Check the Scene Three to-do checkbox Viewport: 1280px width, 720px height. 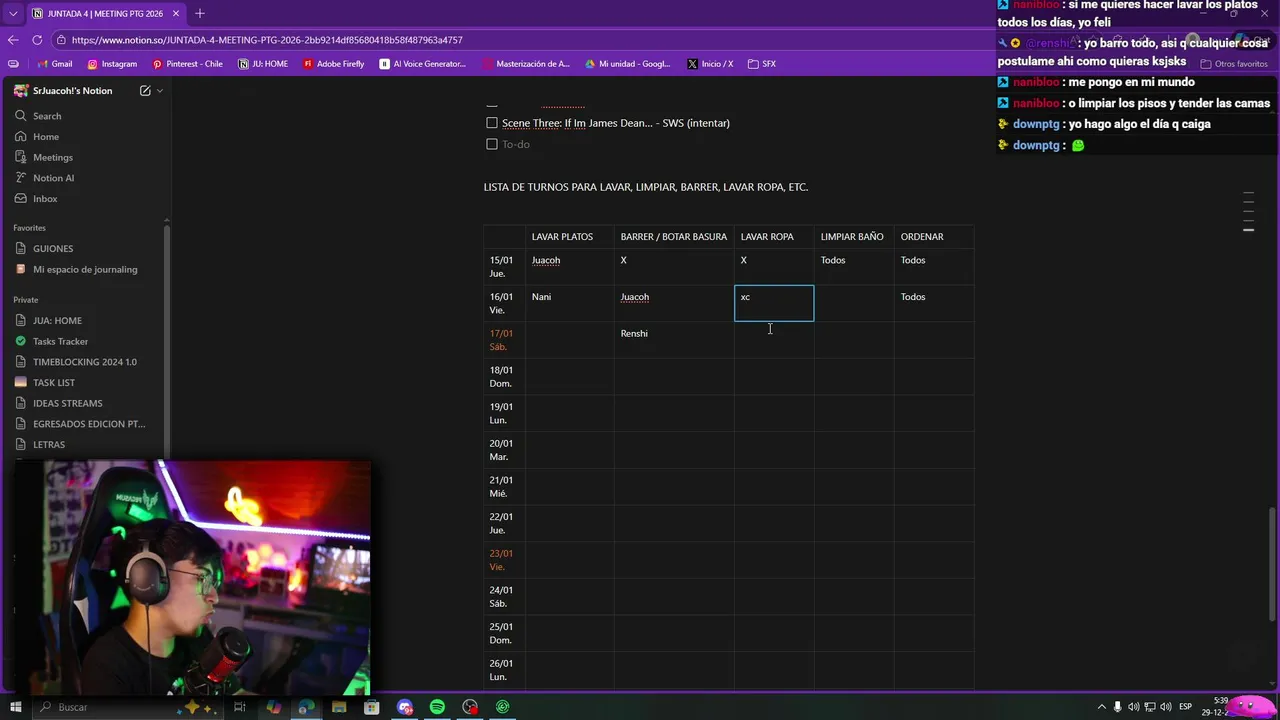492,123
